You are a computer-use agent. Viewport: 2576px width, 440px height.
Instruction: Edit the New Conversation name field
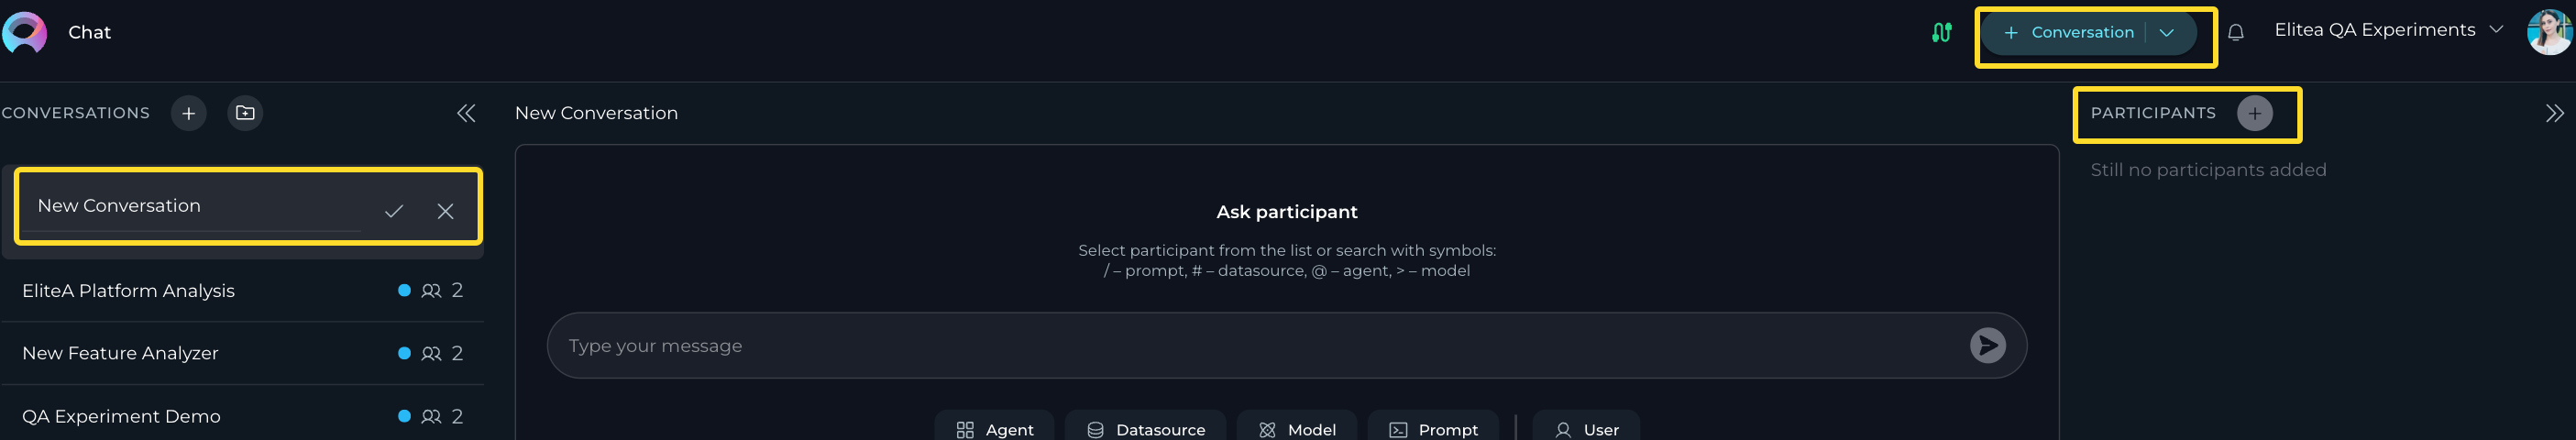click(193, 206)
